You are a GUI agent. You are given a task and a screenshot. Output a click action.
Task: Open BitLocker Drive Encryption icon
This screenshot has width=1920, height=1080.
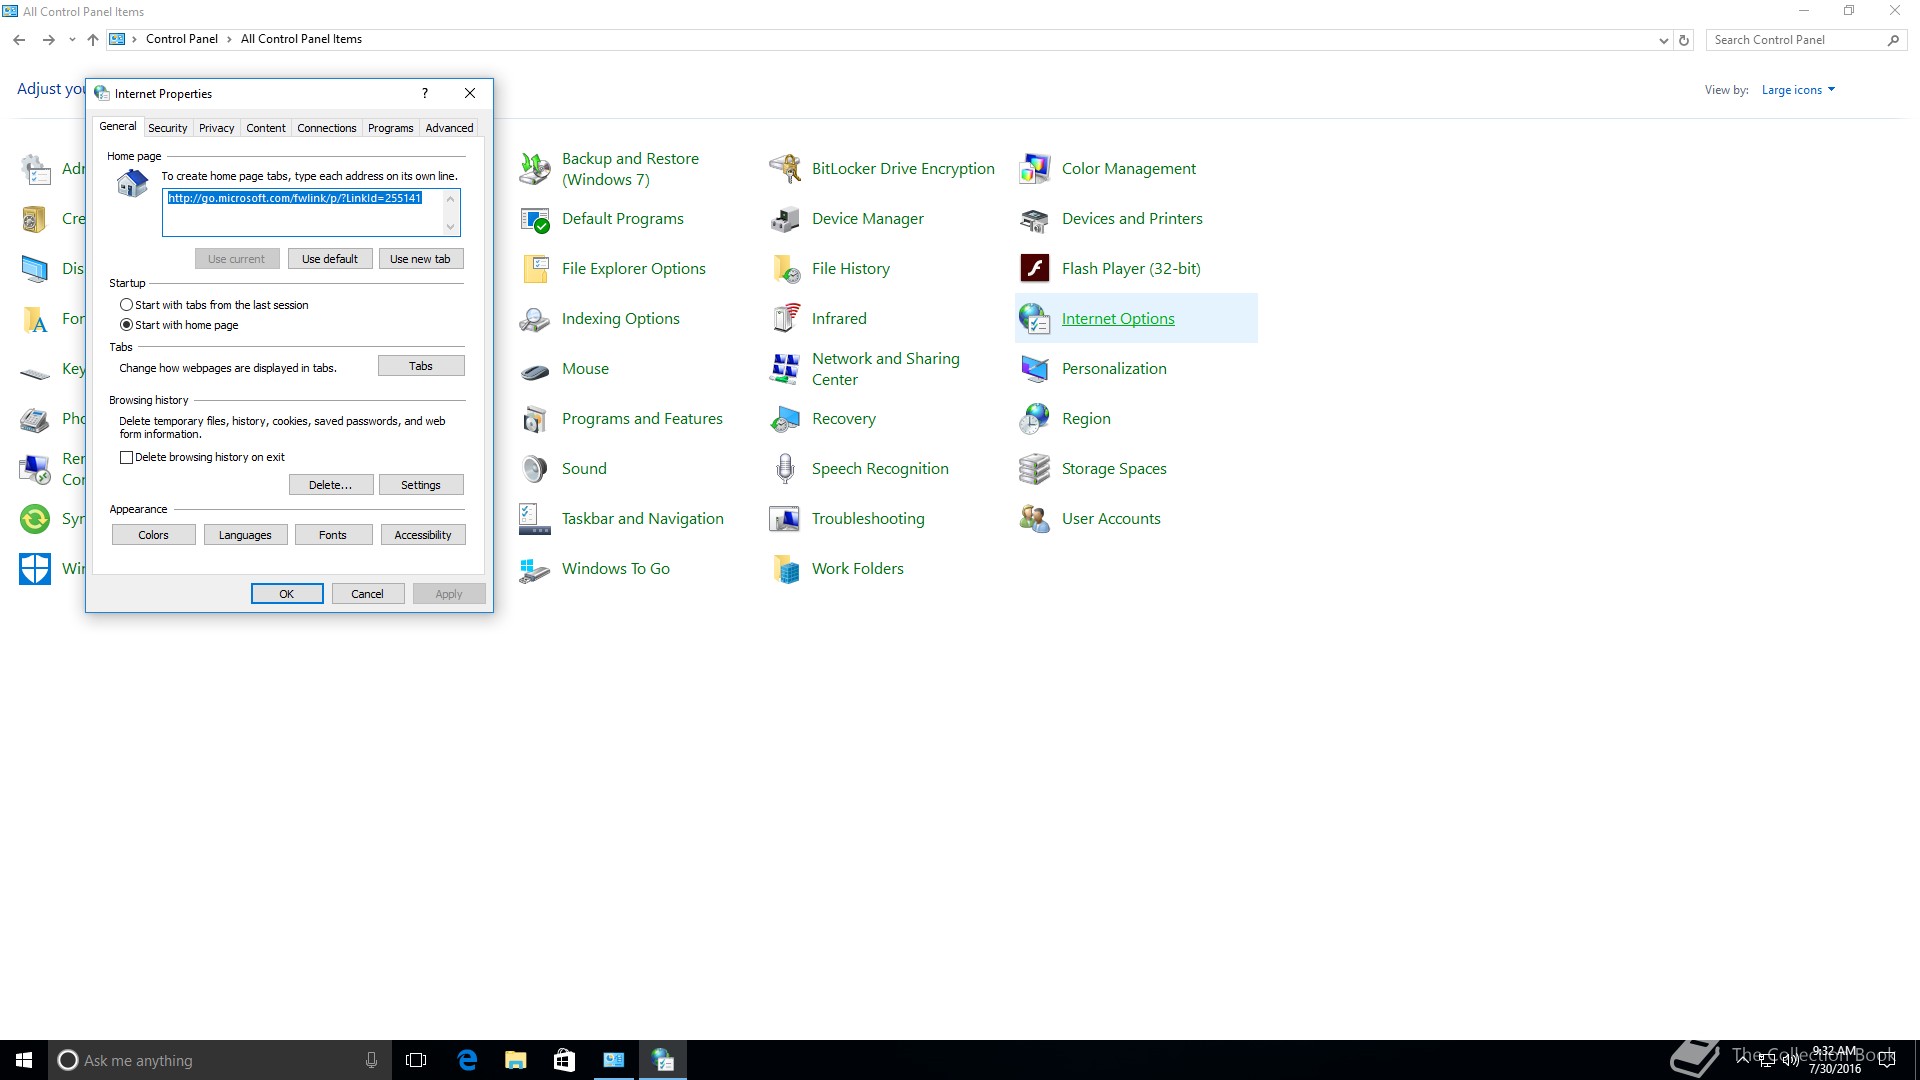tap(785, 169)
